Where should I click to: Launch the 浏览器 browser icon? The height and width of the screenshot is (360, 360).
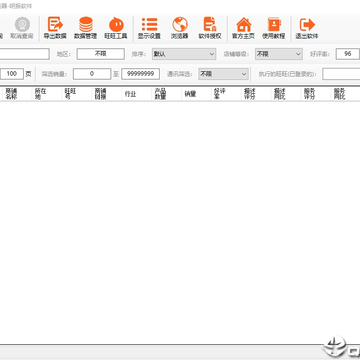tap(180, 28)
